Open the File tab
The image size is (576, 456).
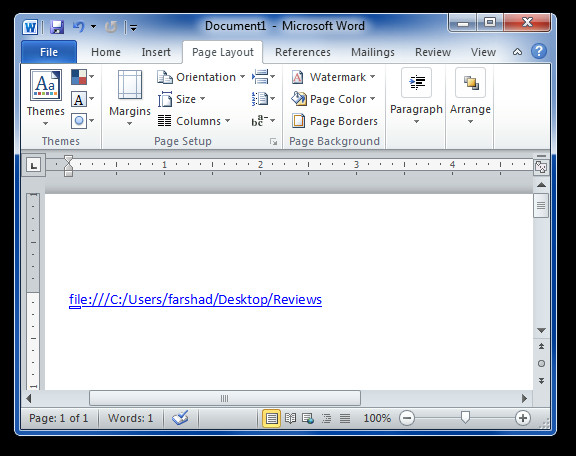49,52
